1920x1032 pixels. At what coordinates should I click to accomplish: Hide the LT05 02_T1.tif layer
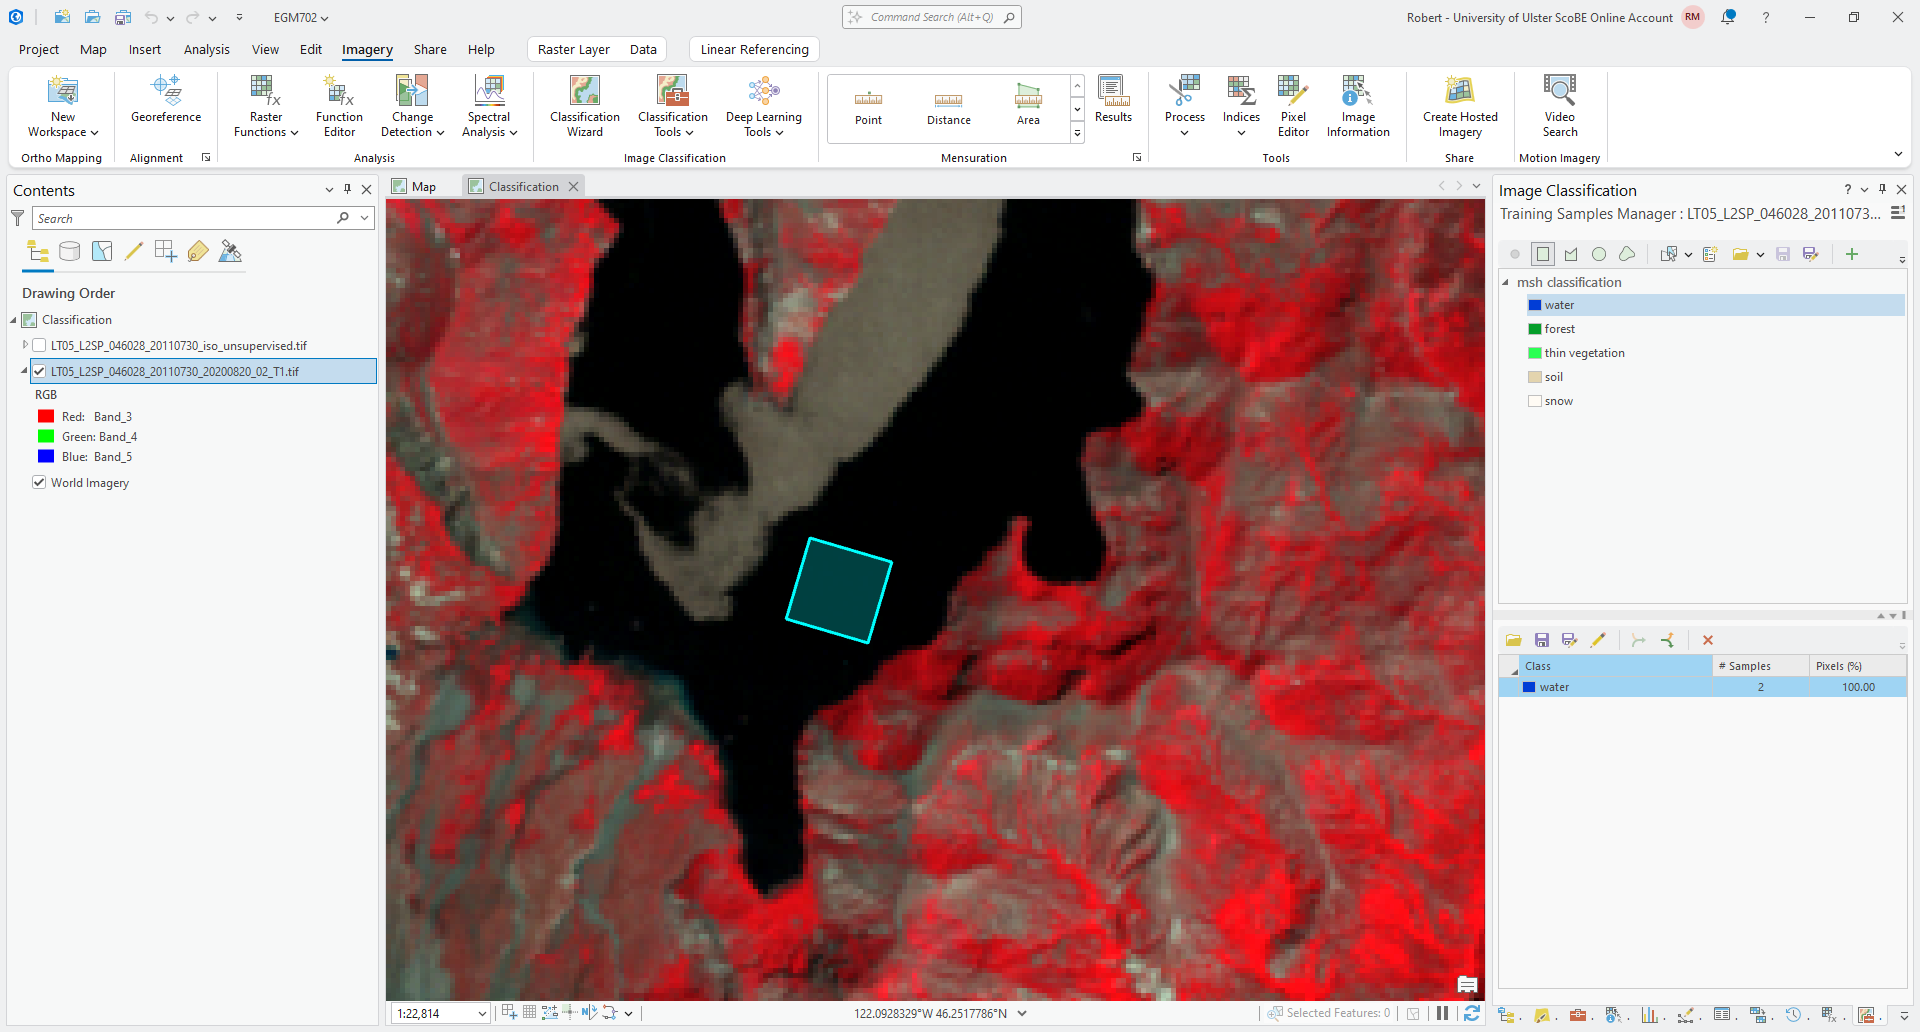coord(40,371)
